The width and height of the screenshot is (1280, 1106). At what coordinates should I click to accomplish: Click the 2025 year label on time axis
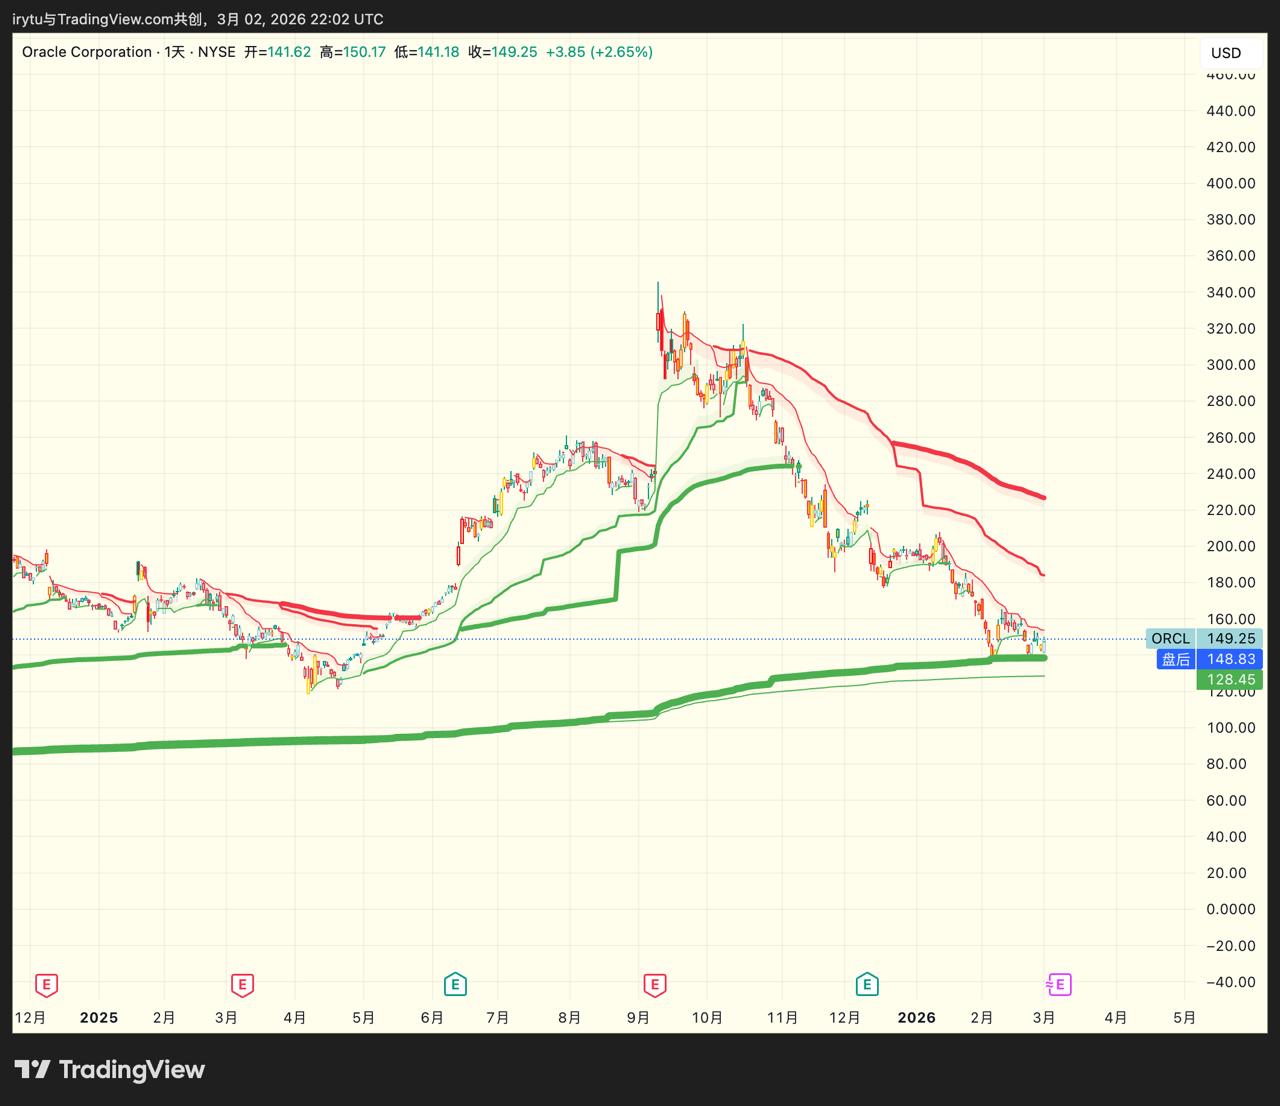98,1018
